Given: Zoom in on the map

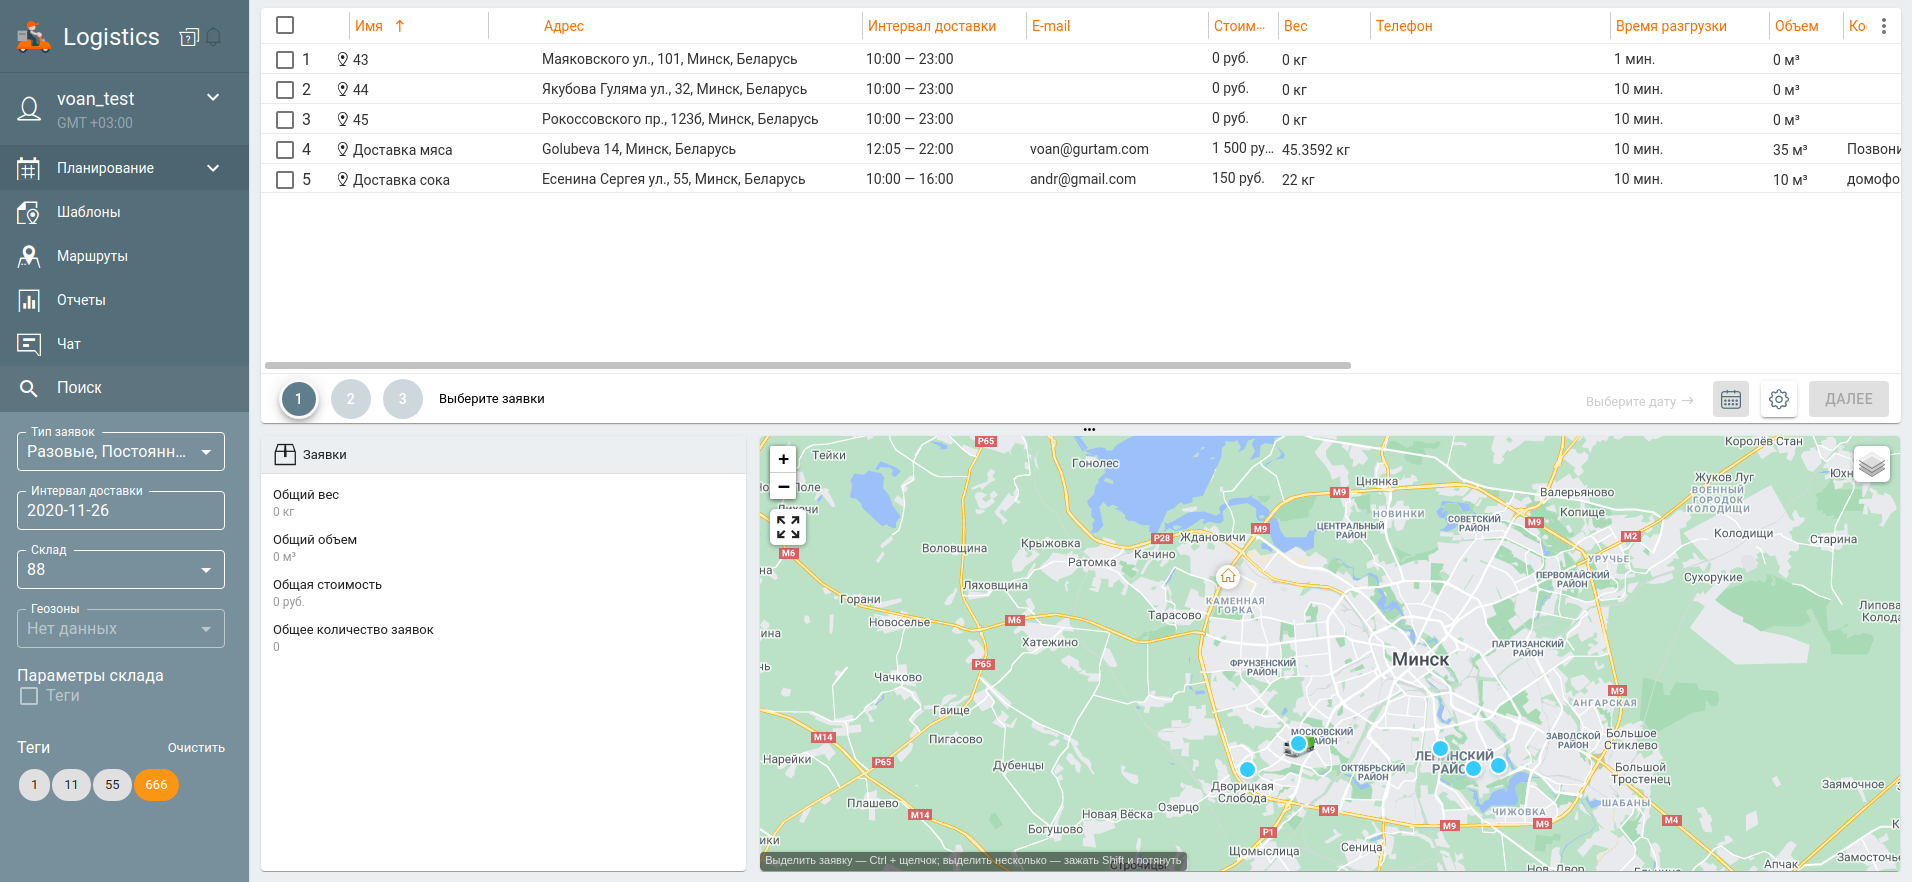Looking at the screenshot, I should click(x=783, y=459).
